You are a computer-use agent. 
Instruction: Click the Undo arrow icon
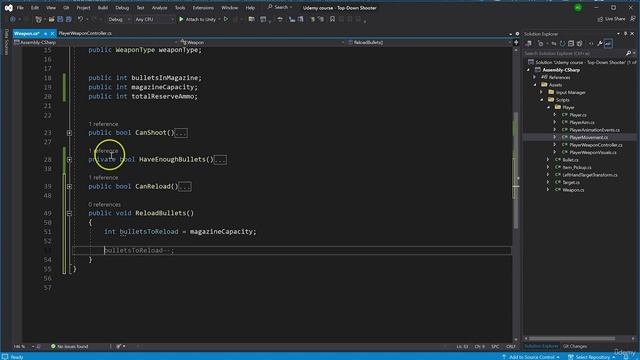pyautogui.click(x=80, y=19)
